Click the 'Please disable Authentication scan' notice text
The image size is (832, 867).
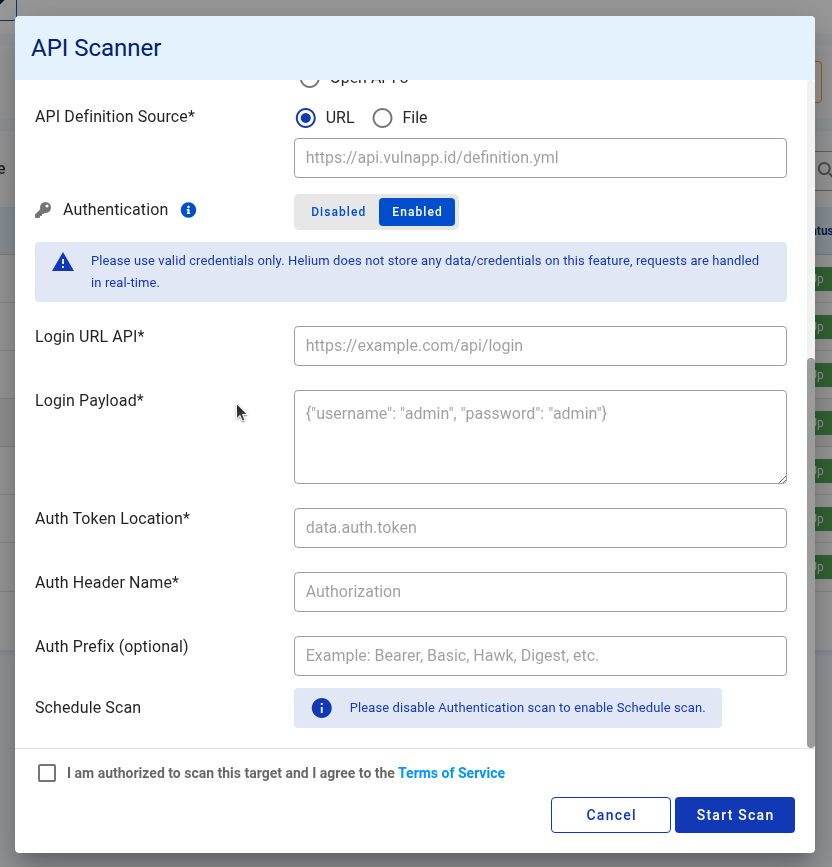click(x=527, y=708)
